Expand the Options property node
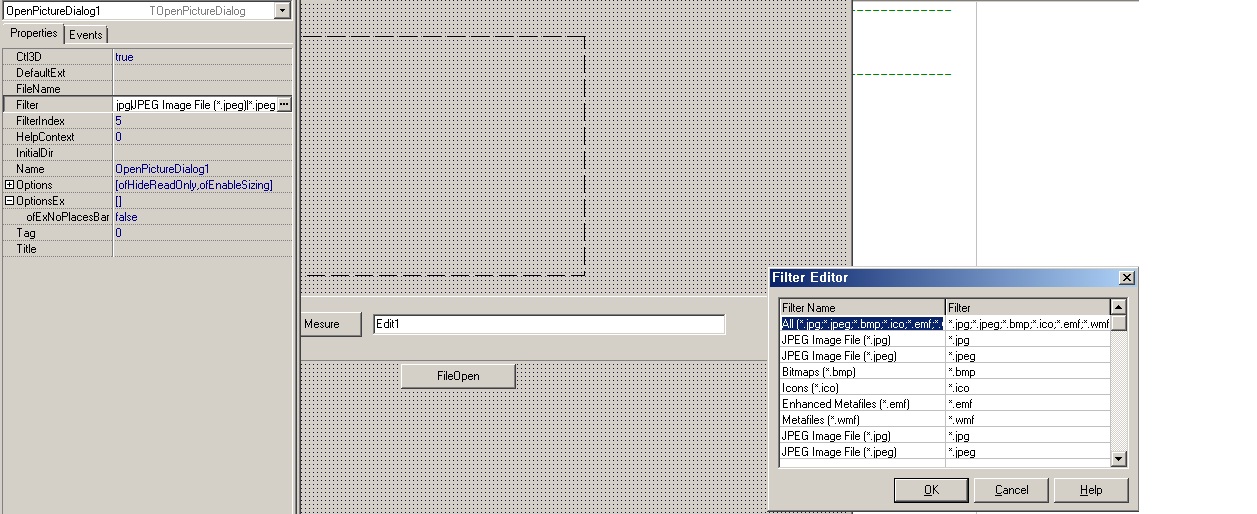The width and height of the screenshot is (1257, 514). click(x=10, y=185)
